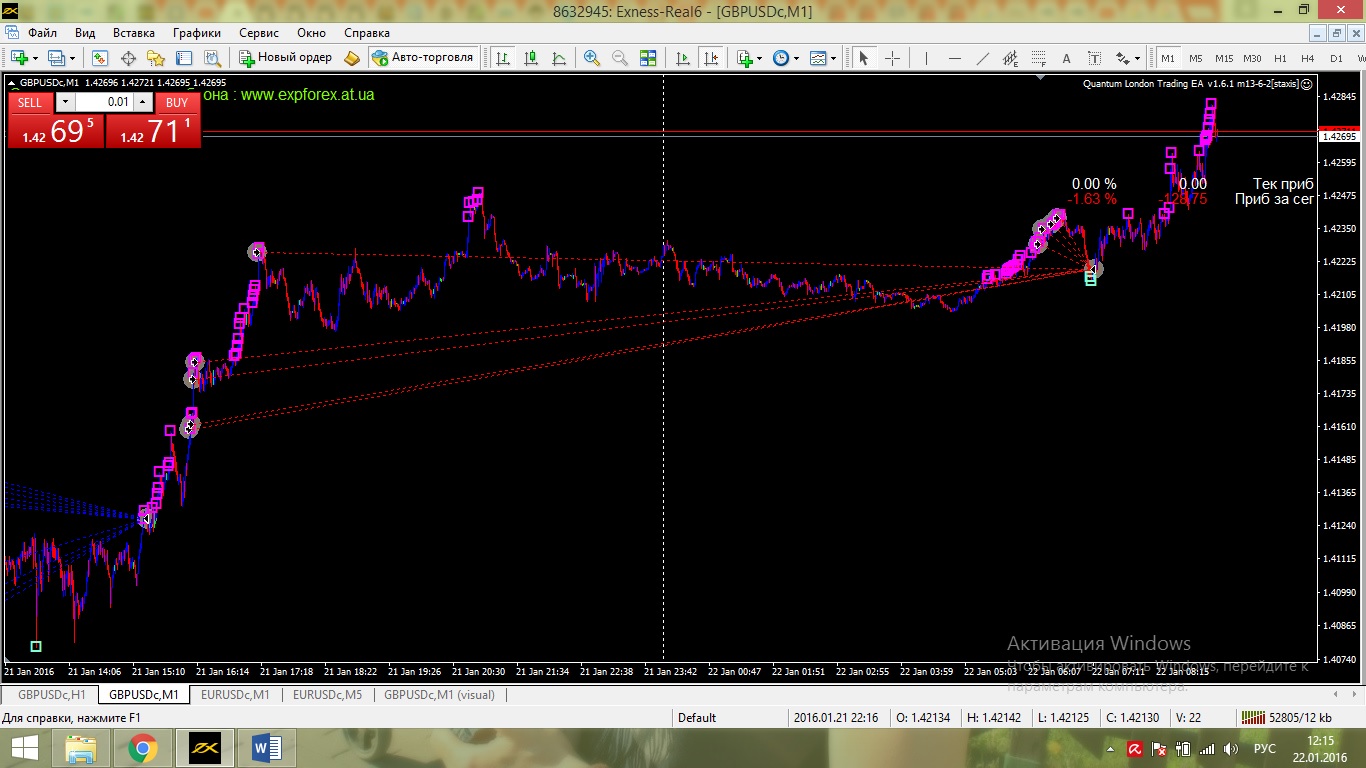Image resolution: width=1366 pixels, height=768 pixels.
Task: Zoom in on the chart
Action: pos(592,58)
